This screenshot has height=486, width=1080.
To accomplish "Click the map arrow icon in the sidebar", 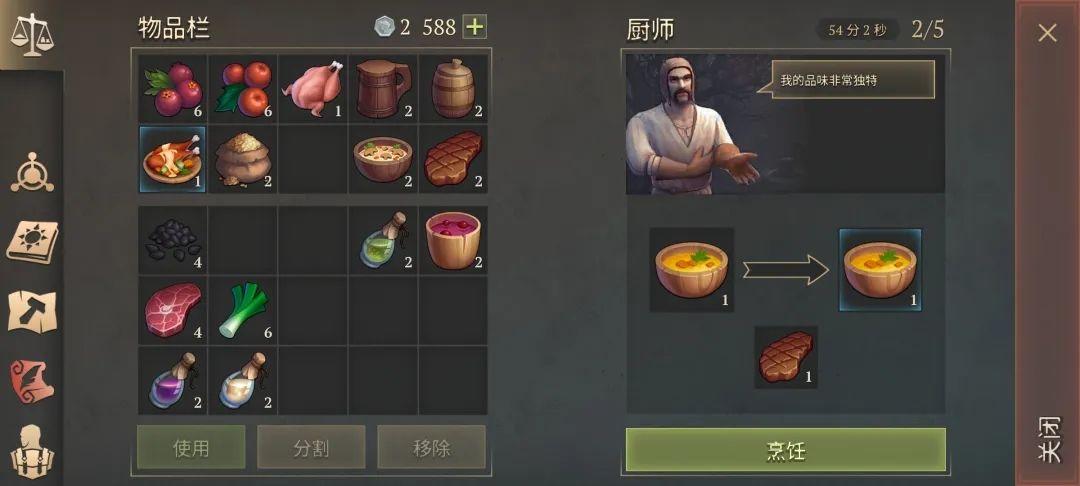I will [x=32, y=312].
